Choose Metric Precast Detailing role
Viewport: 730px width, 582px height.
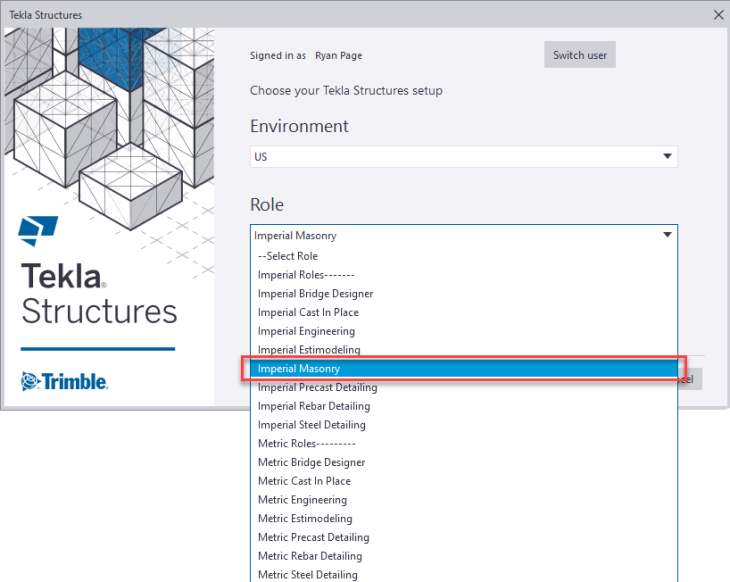click(463, 537)
